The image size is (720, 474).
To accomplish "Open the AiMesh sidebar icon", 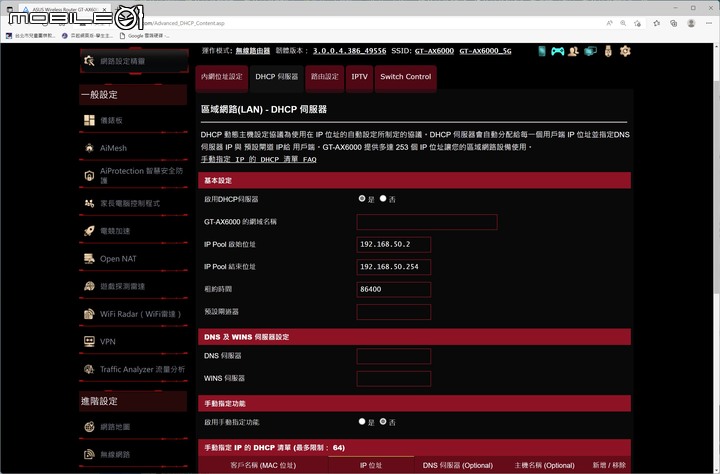I will pos(90,148).
